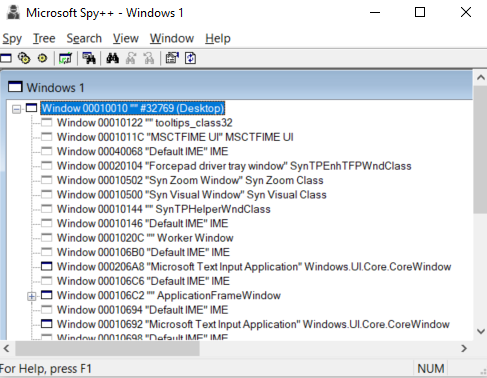Image resolution: width=487 pixels, height=378 pixels.
Task: Click the vertical scrollbar up arrow
Action: [480, 77]
